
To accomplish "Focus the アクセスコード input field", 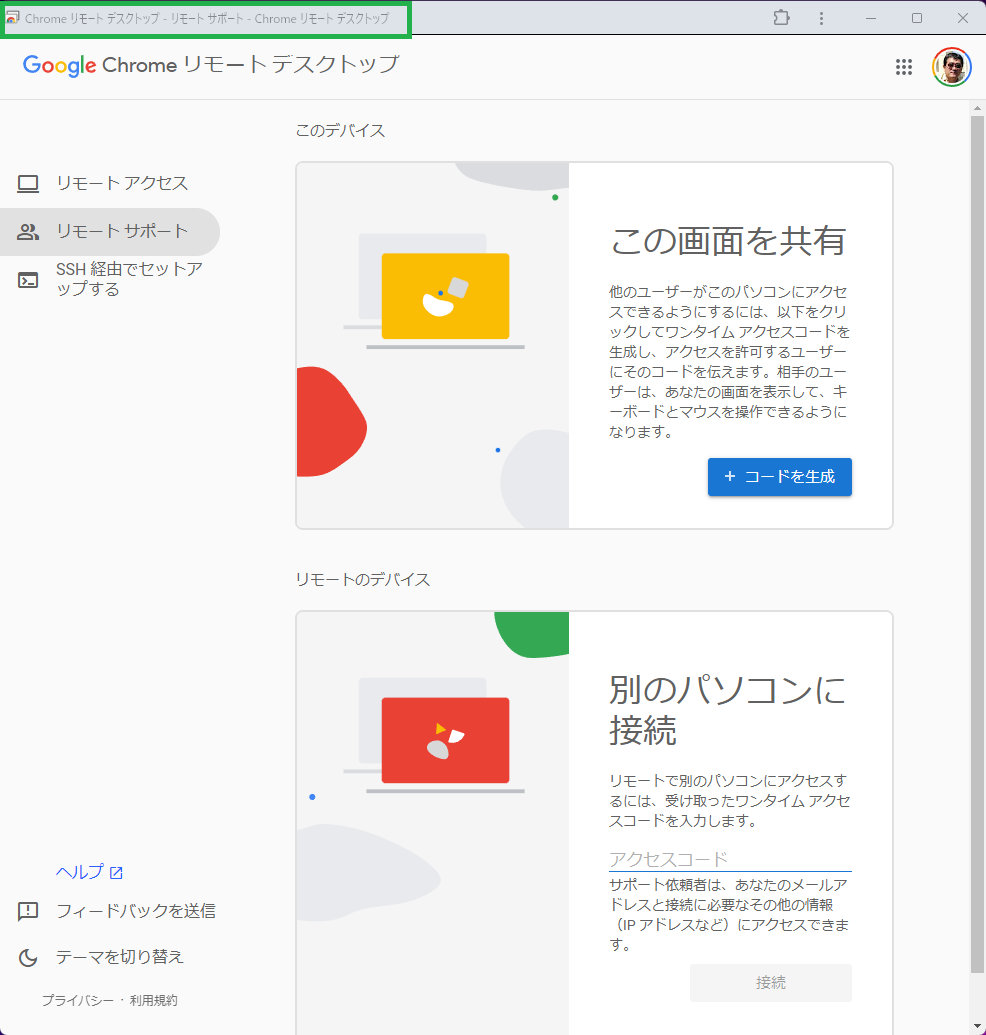I will point(730,859).
